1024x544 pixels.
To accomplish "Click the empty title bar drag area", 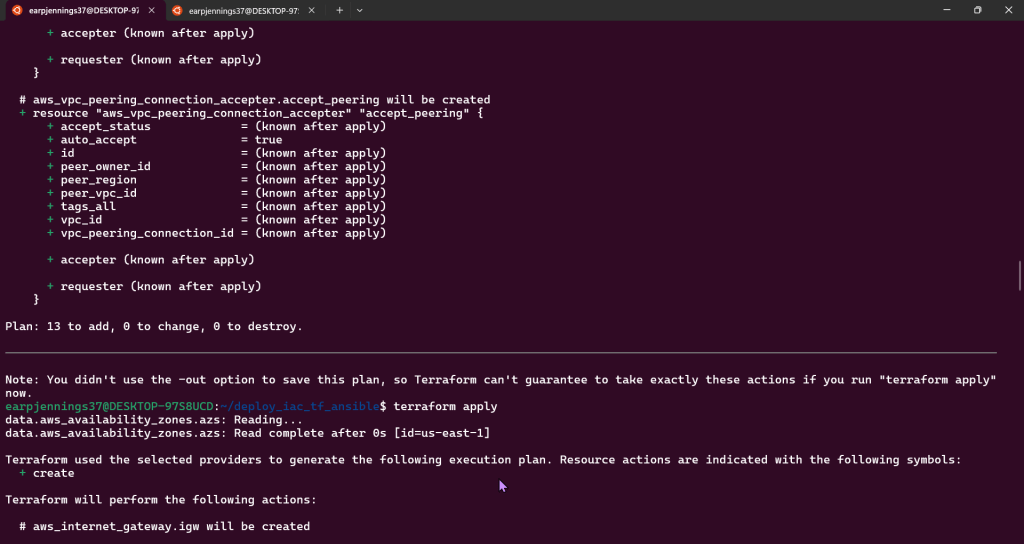I will tap(650, 10).
